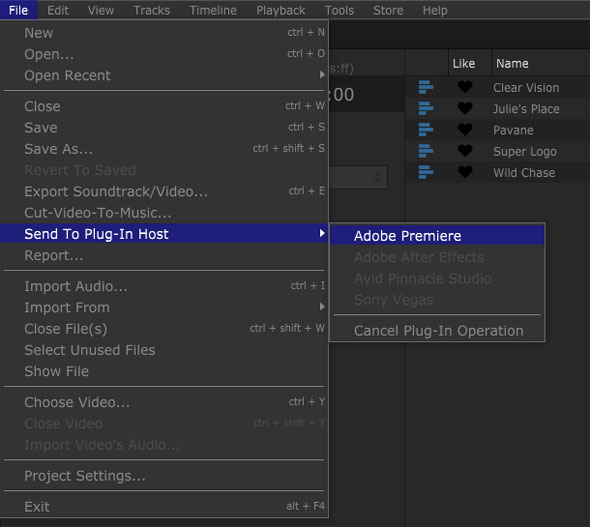The image size is (590, 527).
Task: Choose Select Unused Files
Action: pos(164,350)
